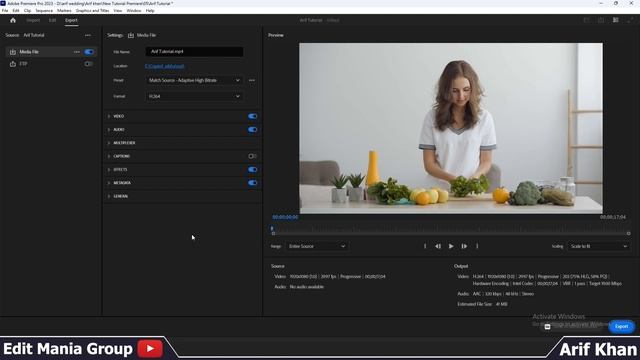The width and height of the screenshot is (640, 360).
Task: Play the export preview
Action: pyautogui.click(x=451, y=246)
